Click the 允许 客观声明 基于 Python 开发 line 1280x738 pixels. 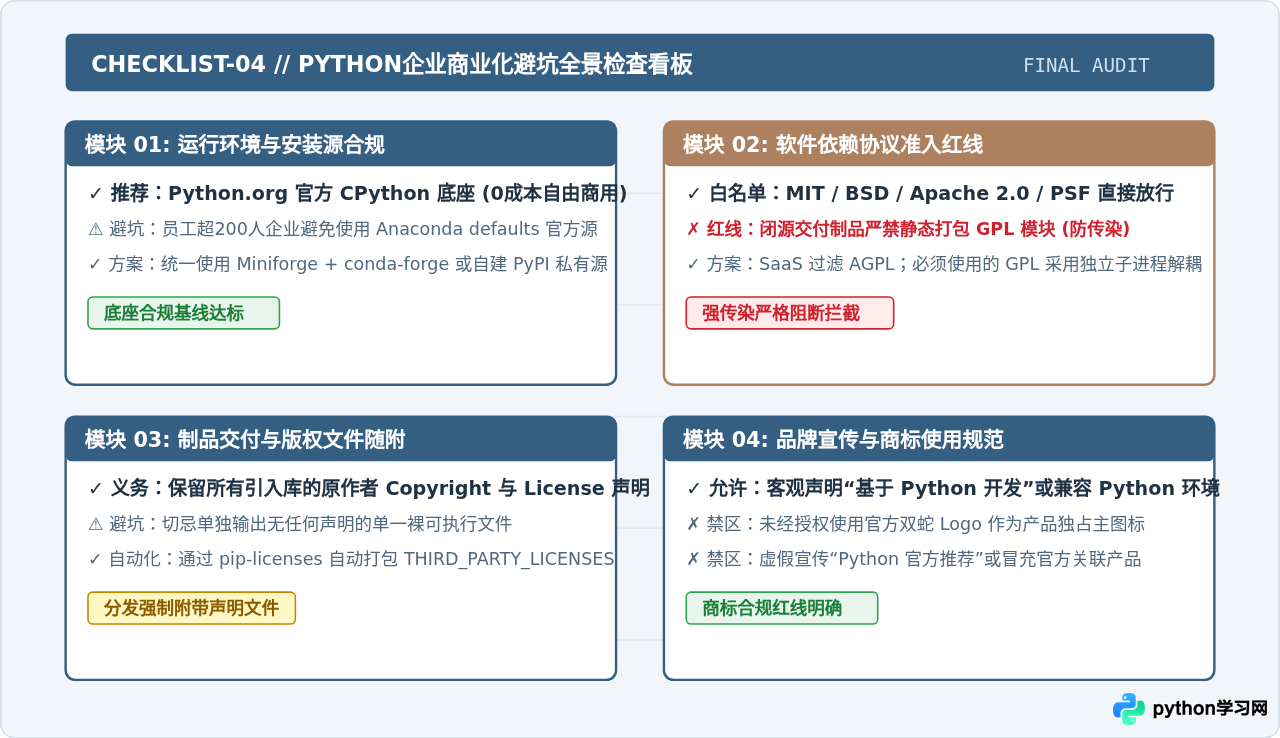[953, 489]
